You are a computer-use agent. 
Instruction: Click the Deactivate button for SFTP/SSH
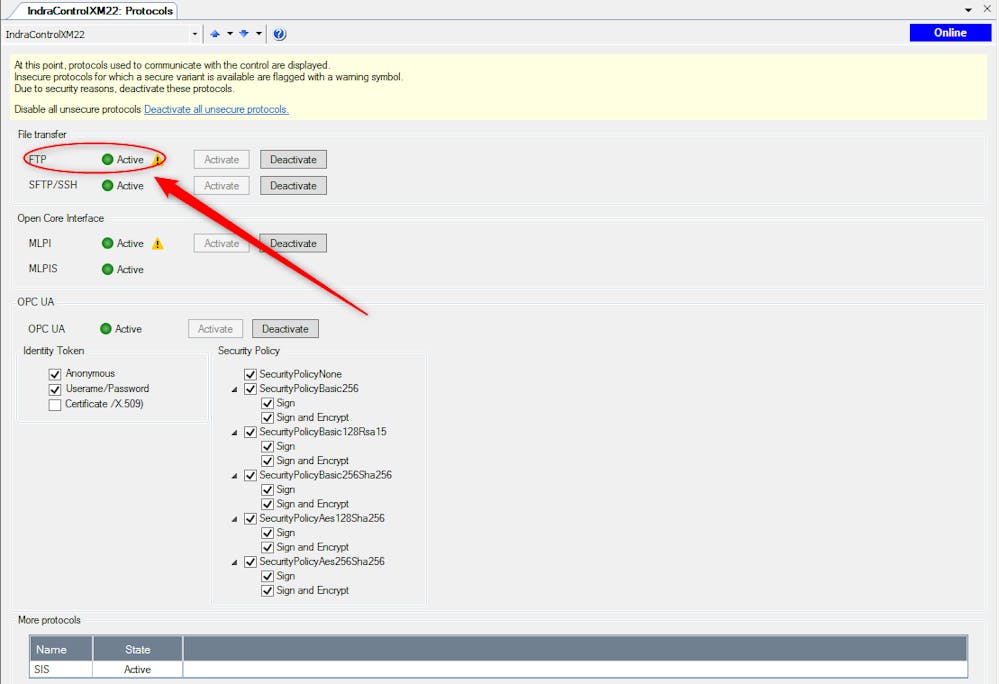coord(293,185)
